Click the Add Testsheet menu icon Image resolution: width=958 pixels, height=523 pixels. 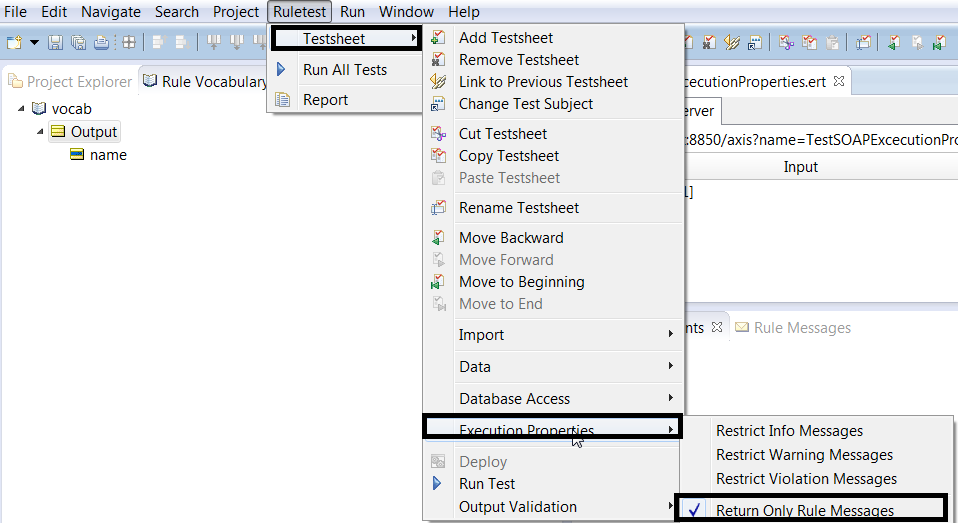pos(438,37)
